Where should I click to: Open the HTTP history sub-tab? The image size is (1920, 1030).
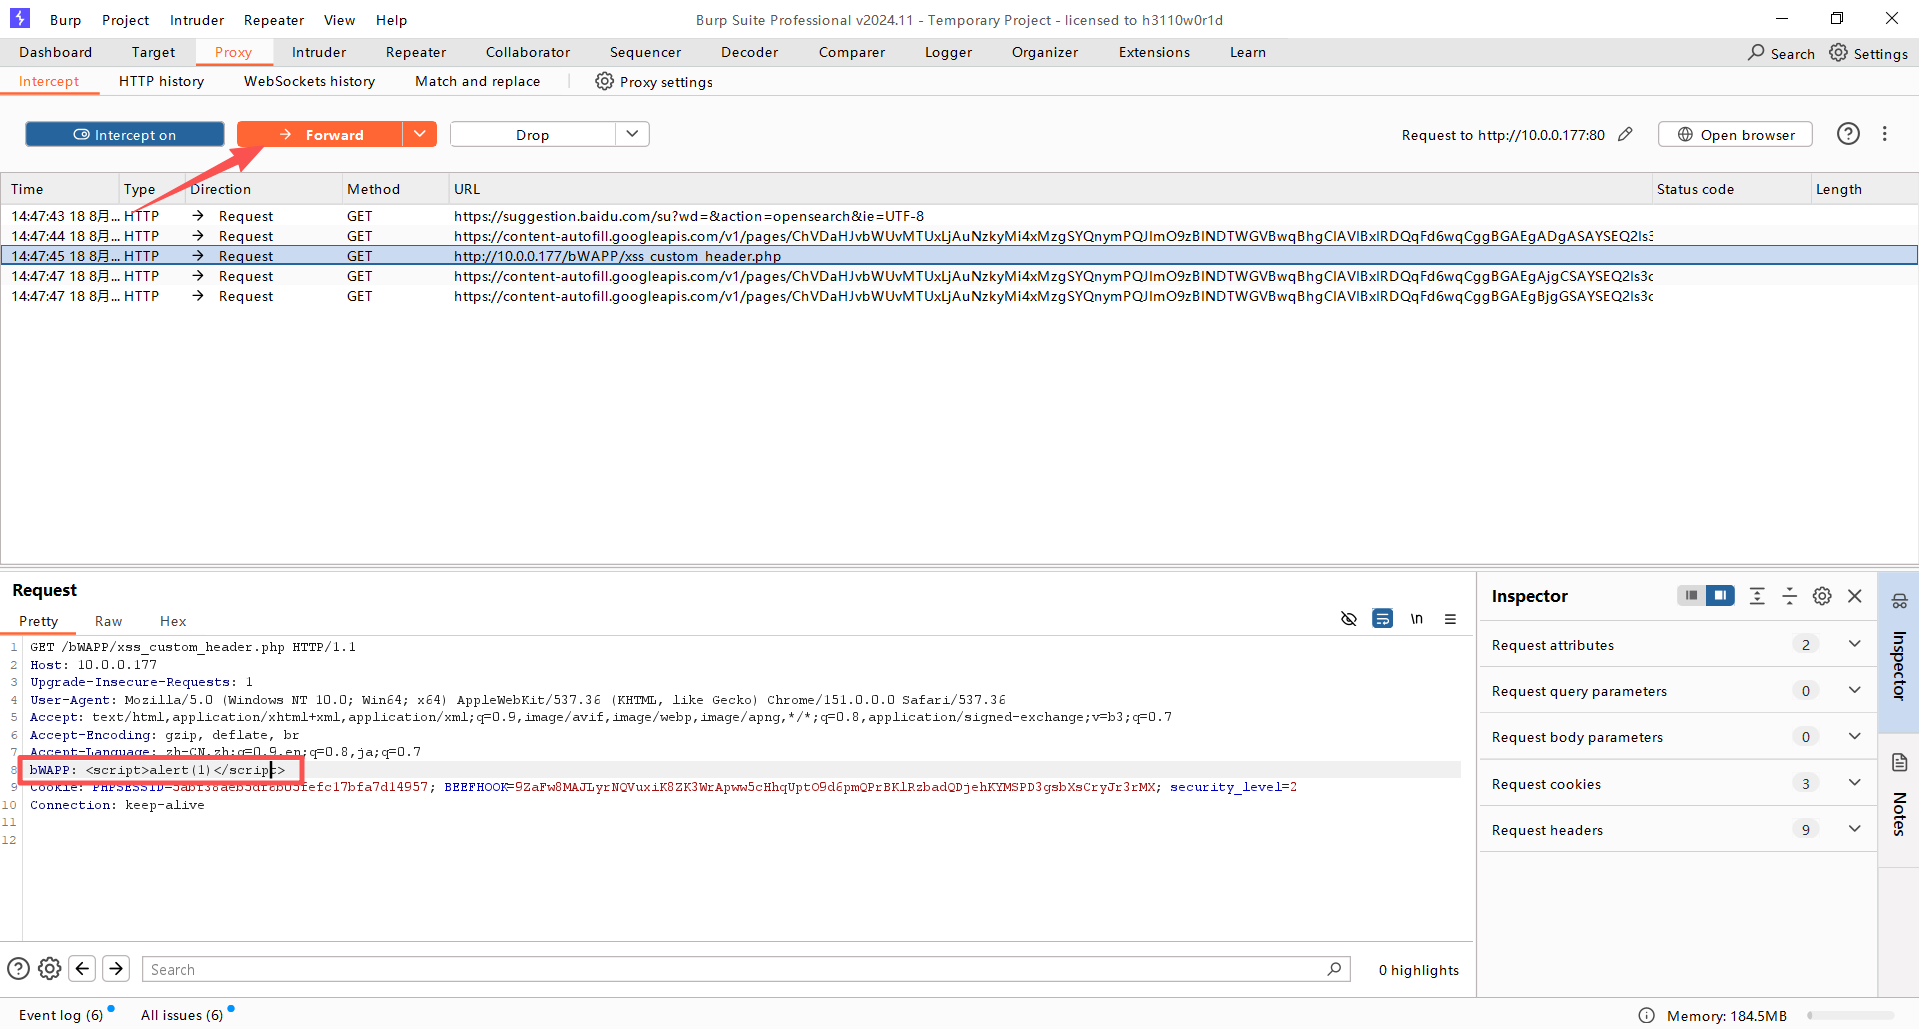tap(162, 81)
